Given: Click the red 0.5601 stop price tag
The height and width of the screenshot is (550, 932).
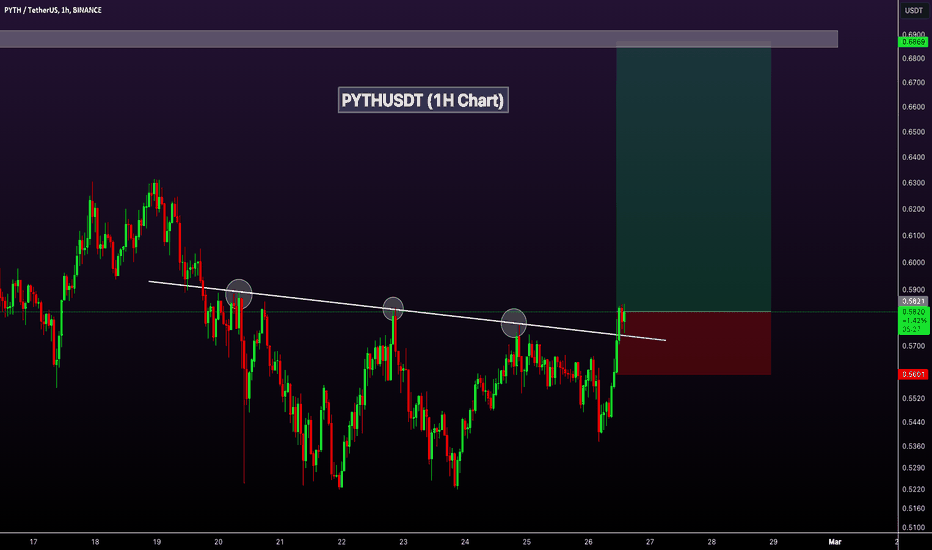Looking at the screenshot, I should (914, 374).
